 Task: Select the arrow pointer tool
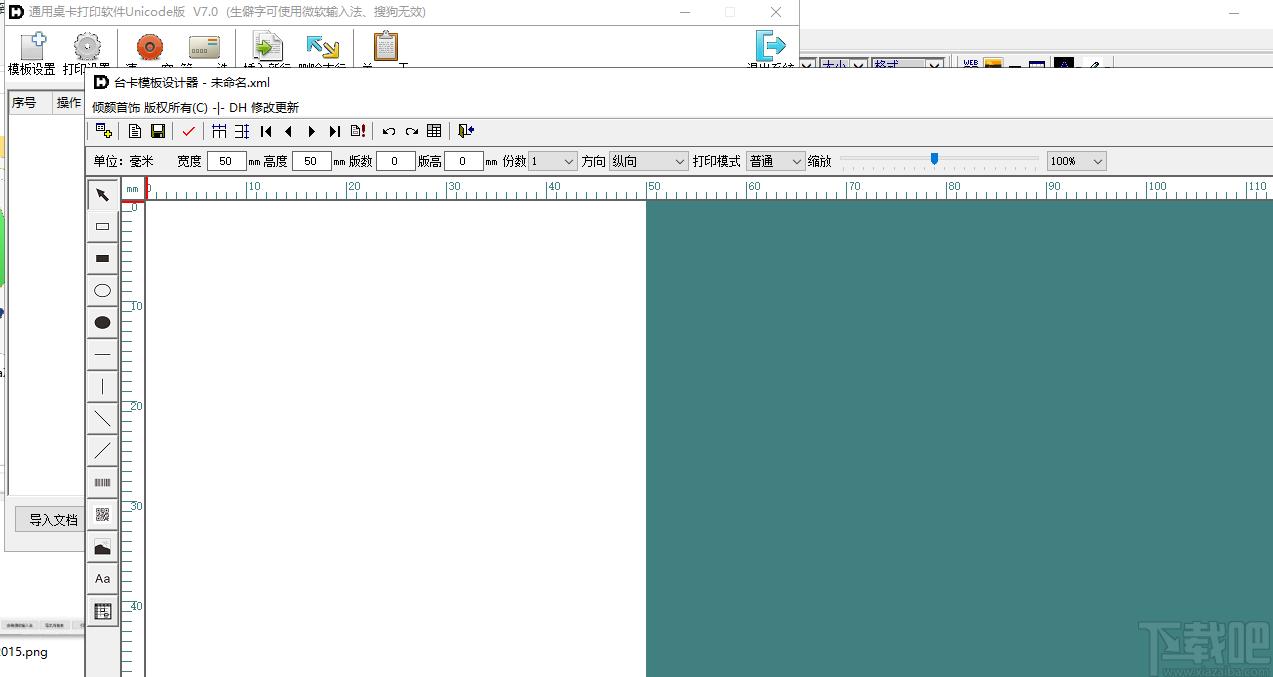(x=102, y=194)
